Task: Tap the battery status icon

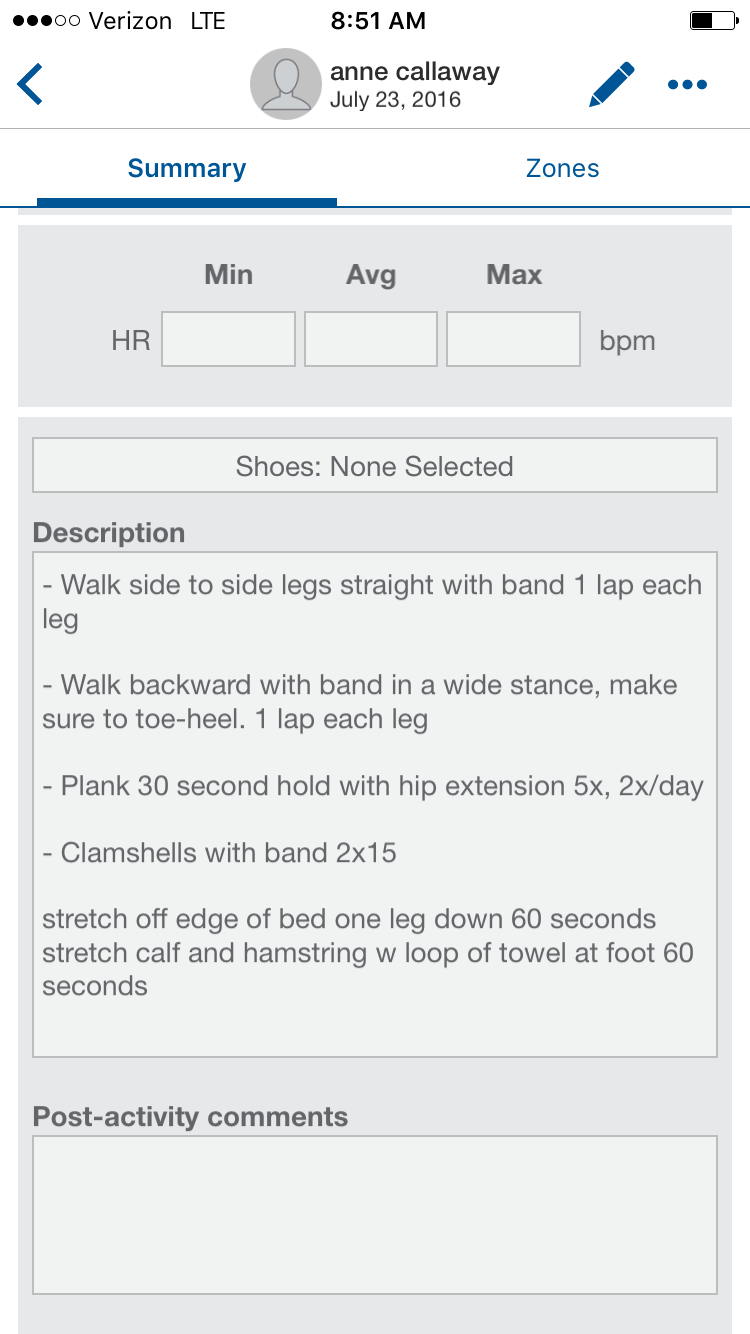Action: (713, 20)
